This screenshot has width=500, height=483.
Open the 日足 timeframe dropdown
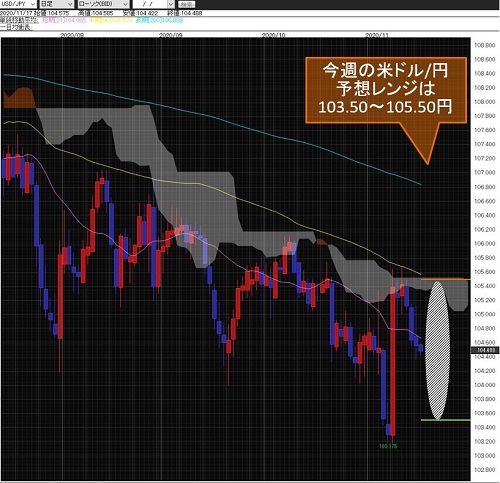(x=56, y=4)
